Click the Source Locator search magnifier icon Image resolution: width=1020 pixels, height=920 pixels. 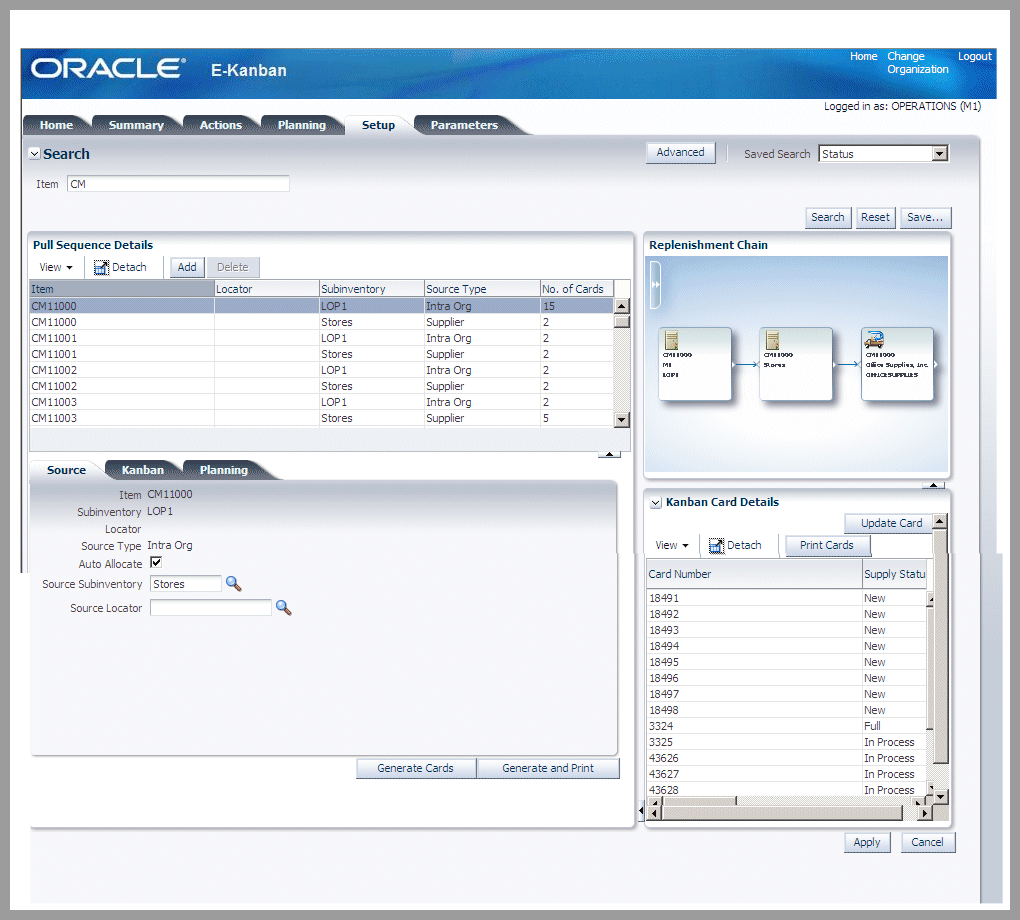coord(284,608)
